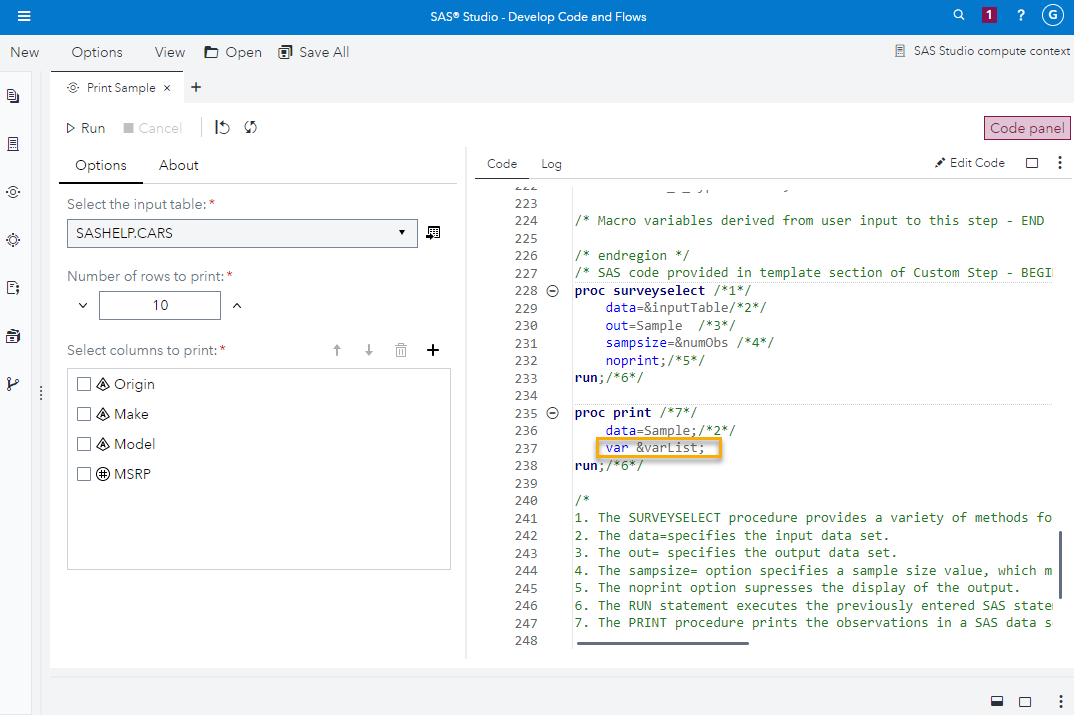Delete selected column using the trash icon
The image size is (1074, 715).
pyautogui.click(x=401, y=350)
